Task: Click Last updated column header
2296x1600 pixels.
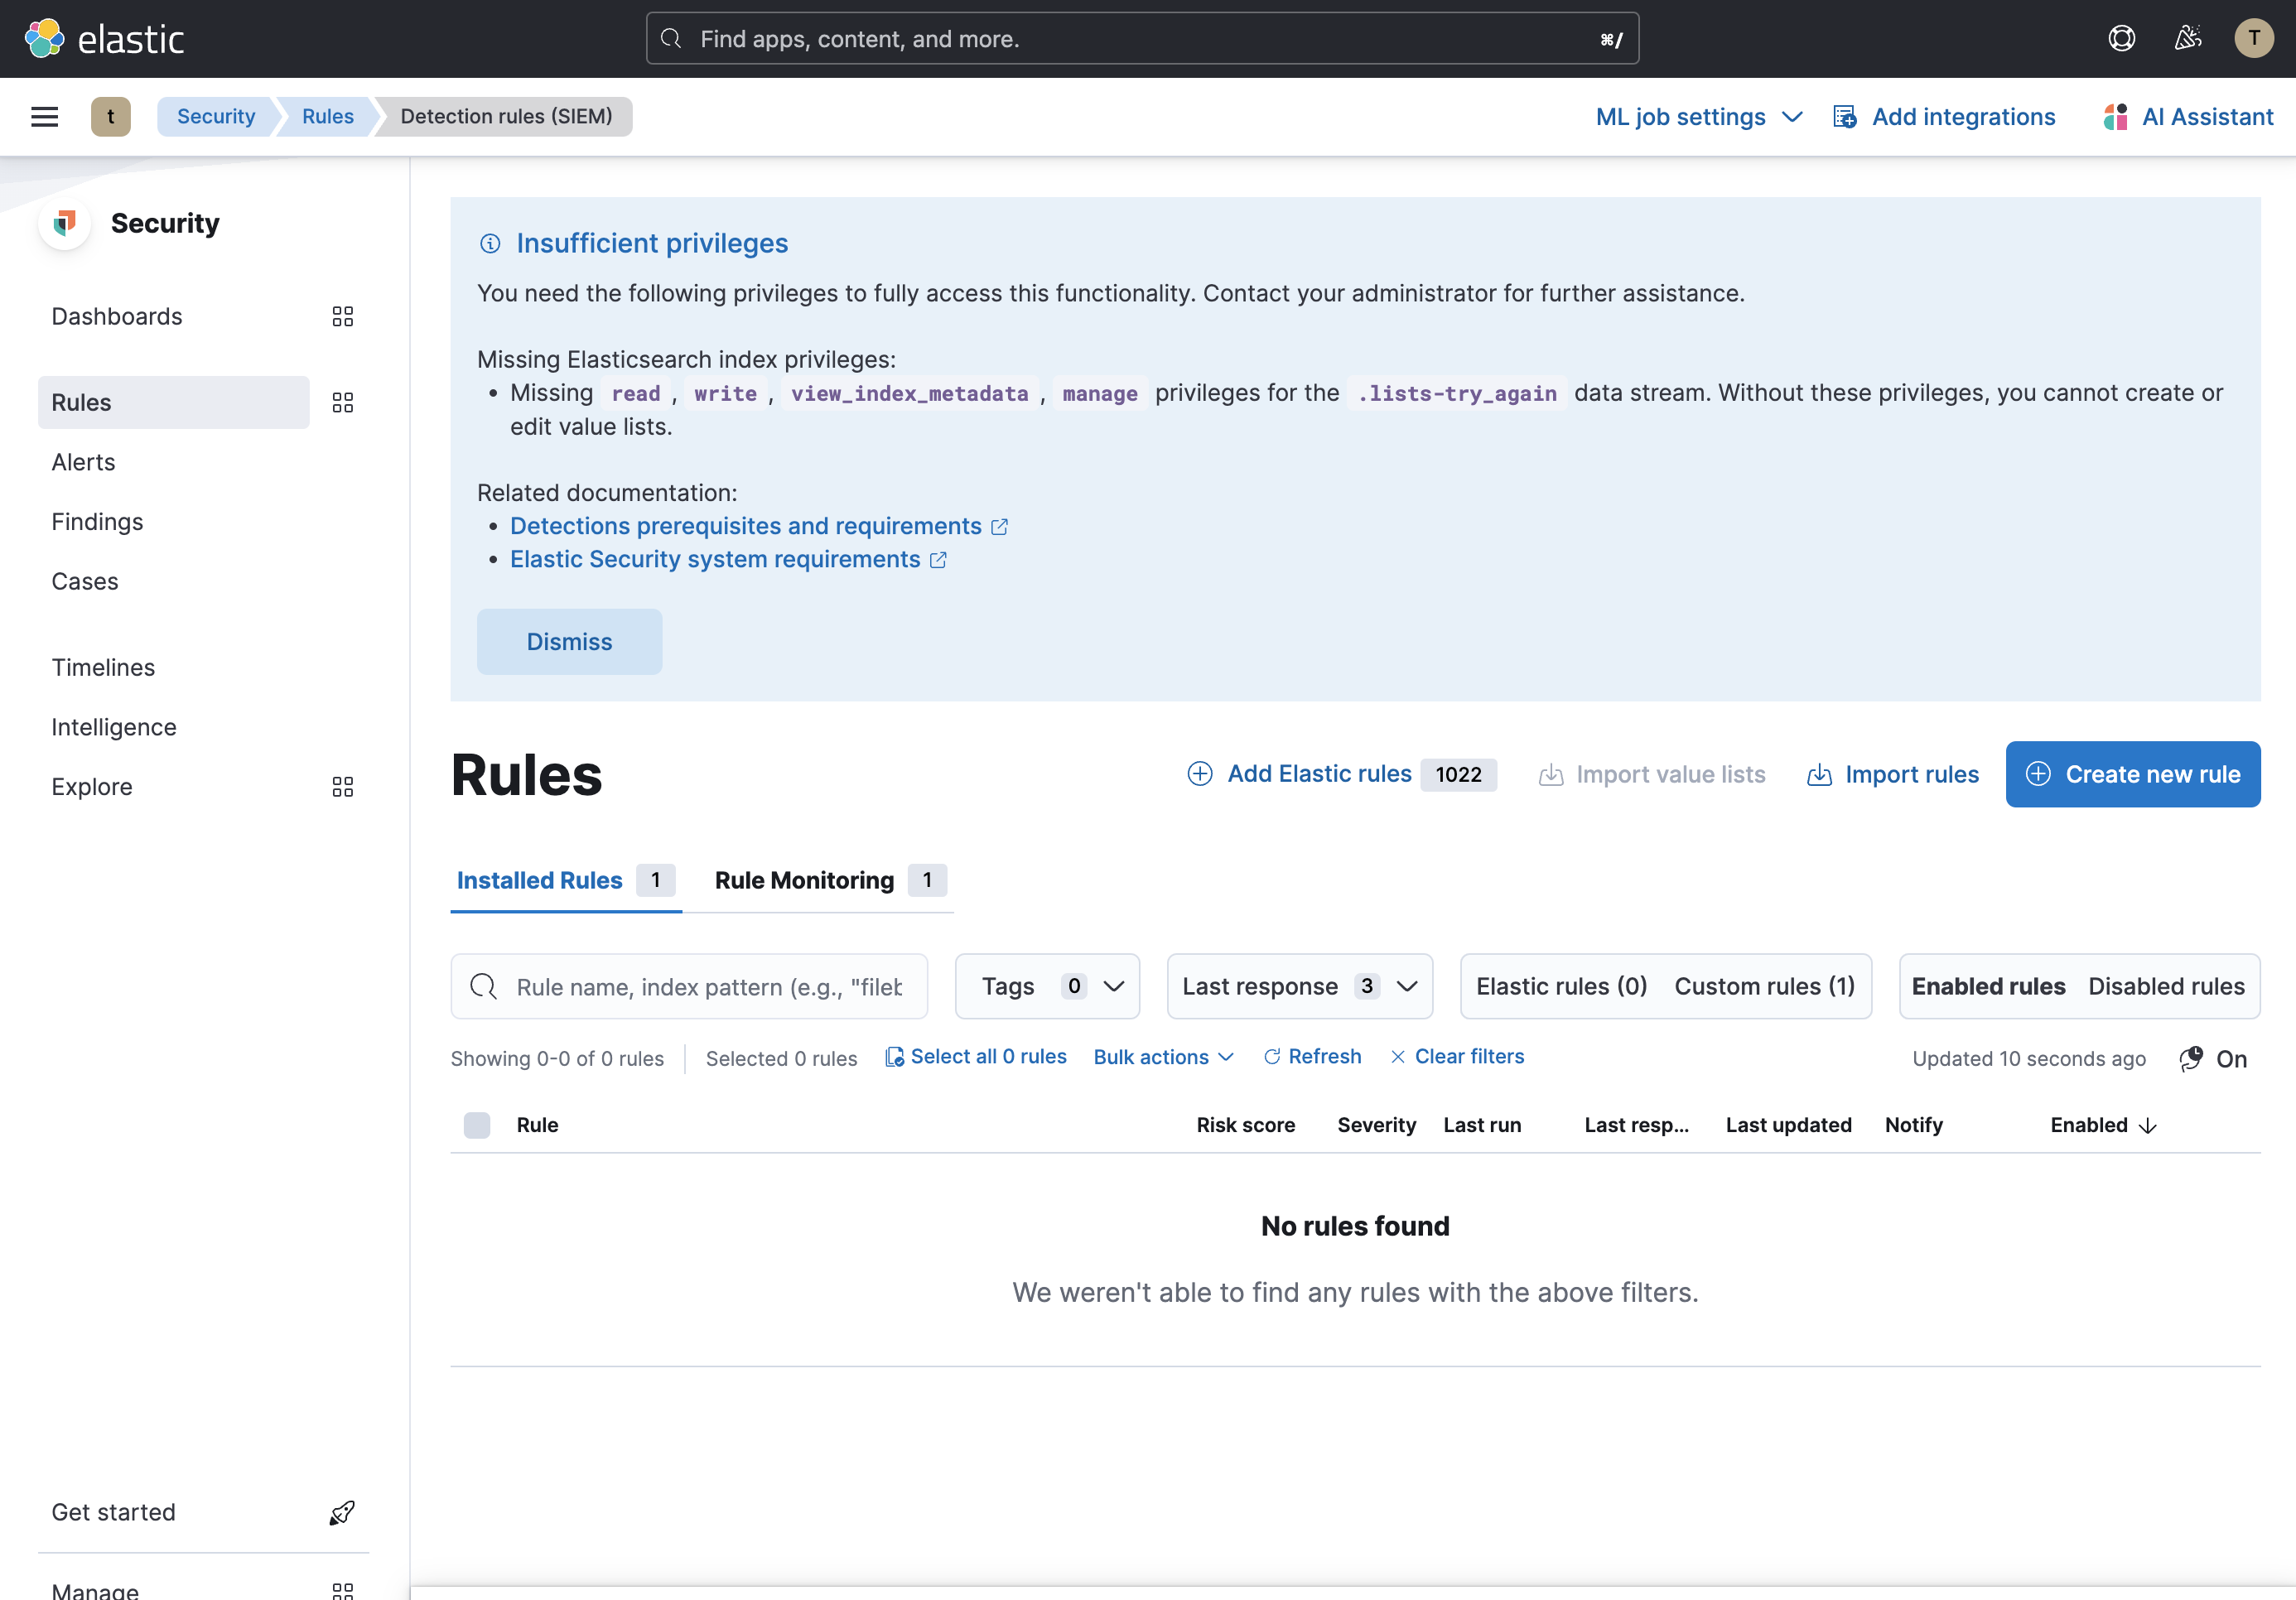Action: pyautogui.click(x=1788, y=1126)
